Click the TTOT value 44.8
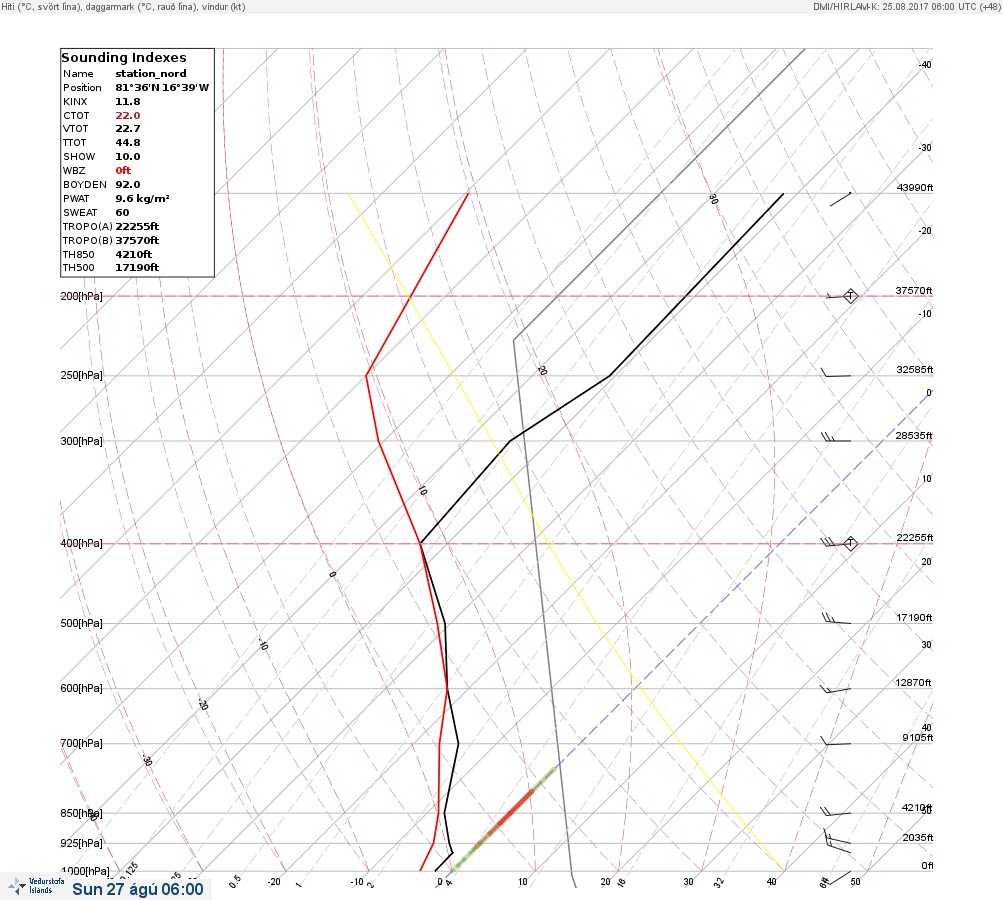 point(128,143)
